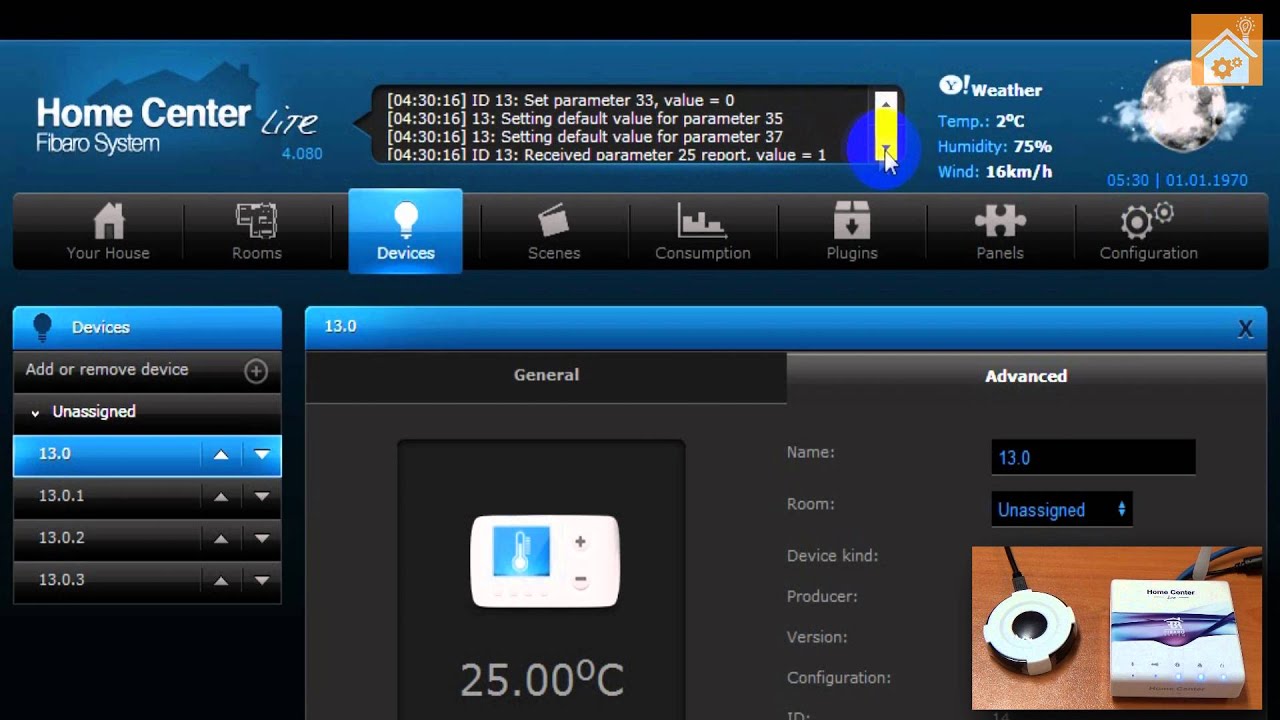Click the thermostat minus button

click(580, 580)
